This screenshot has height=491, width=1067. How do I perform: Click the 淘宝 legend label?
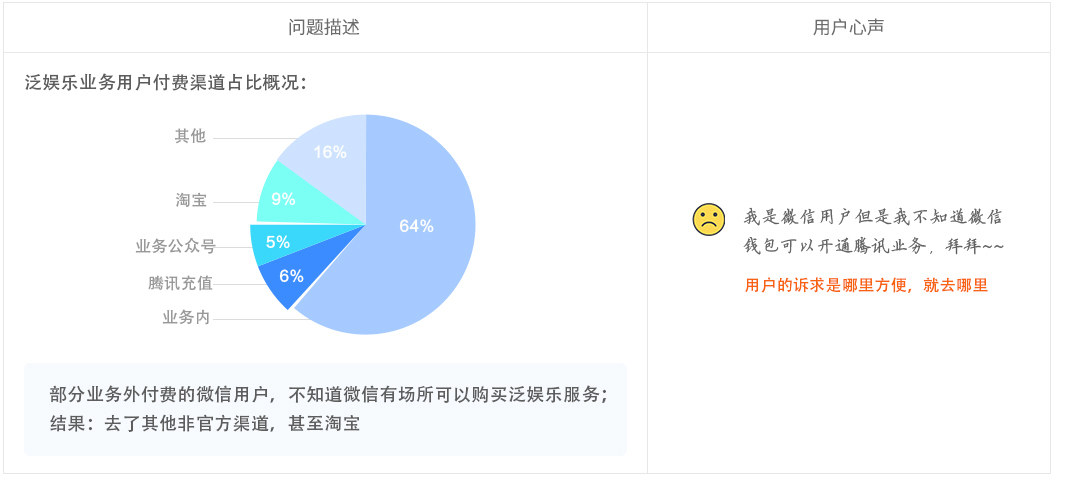tap(191, 201)
